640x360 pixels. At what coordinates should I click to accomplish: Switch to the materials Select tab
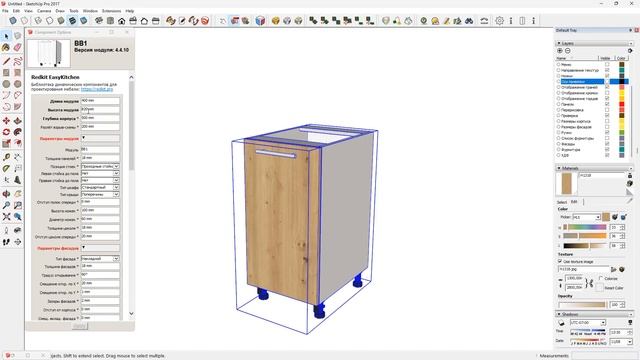562,202
